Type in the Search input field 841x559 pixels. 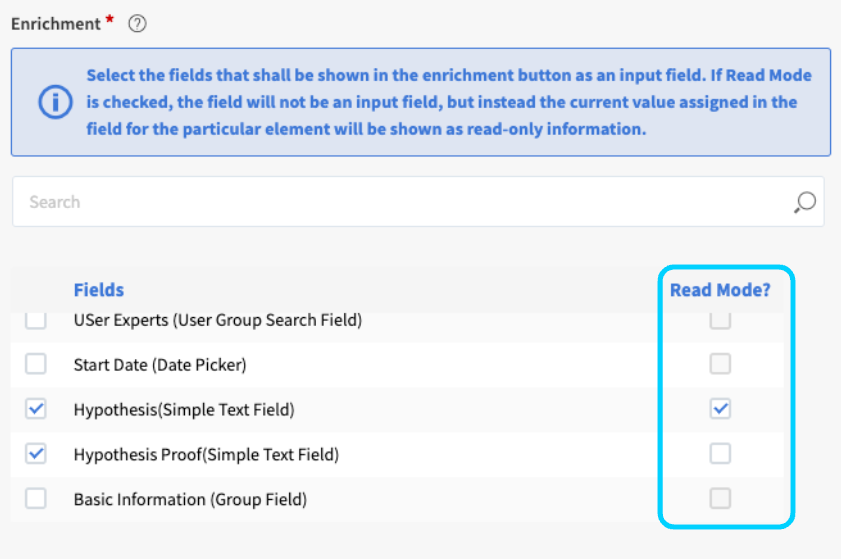tap(400, 202)
